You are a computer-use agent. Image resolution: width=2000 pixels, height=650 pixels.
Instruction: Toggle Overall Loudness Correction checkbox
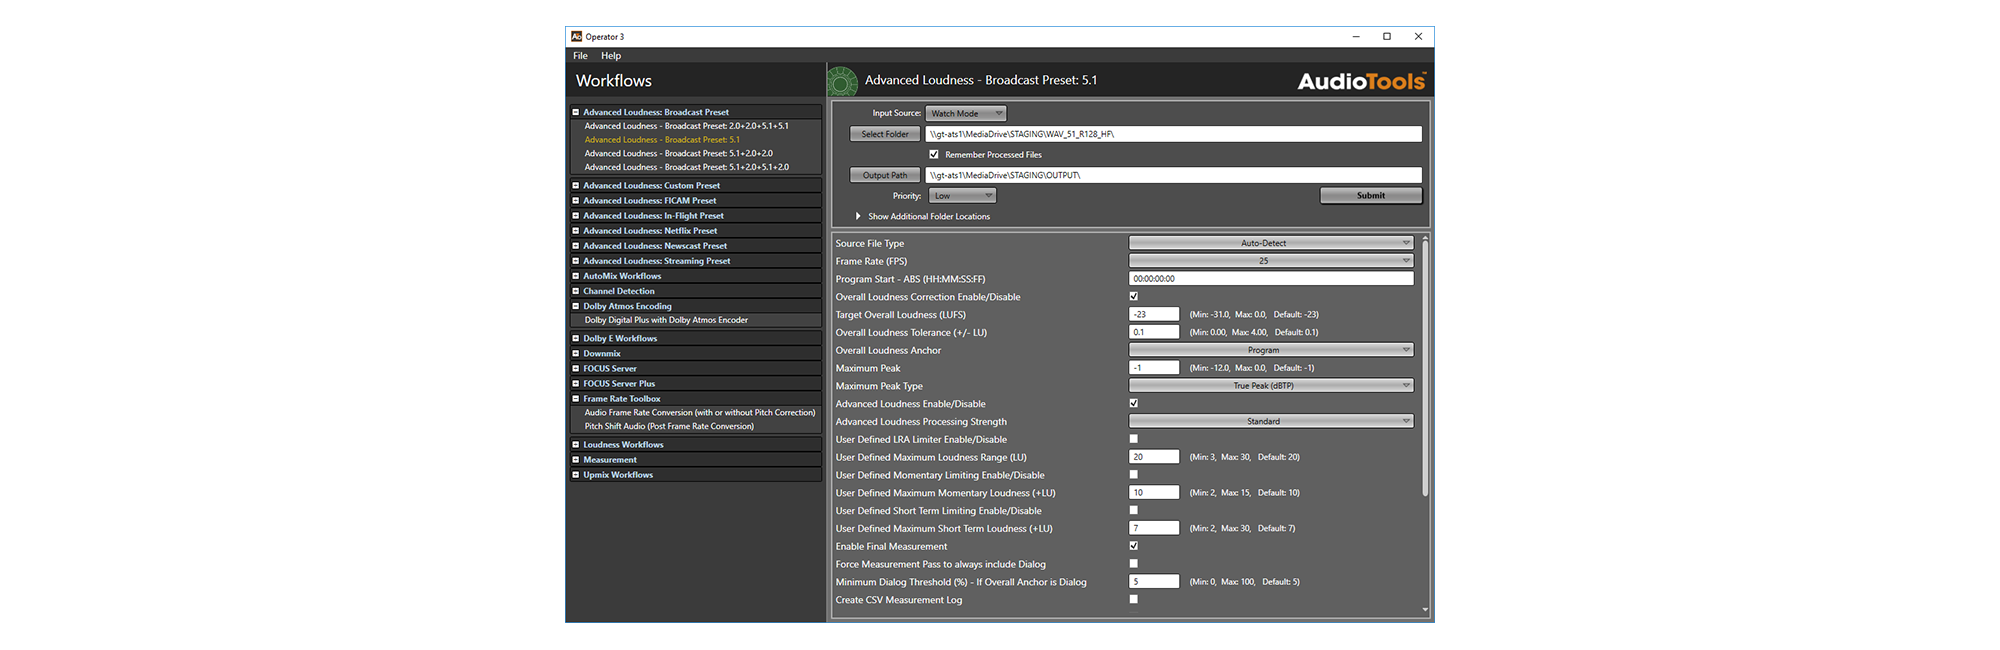point(1134,296)
